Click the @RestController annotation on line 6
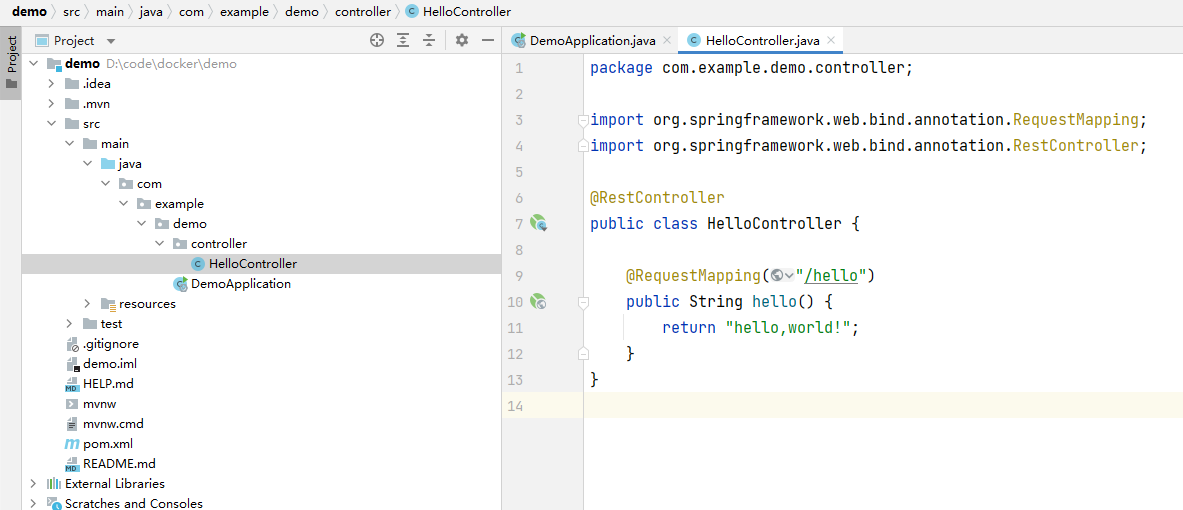 point(657,198)
